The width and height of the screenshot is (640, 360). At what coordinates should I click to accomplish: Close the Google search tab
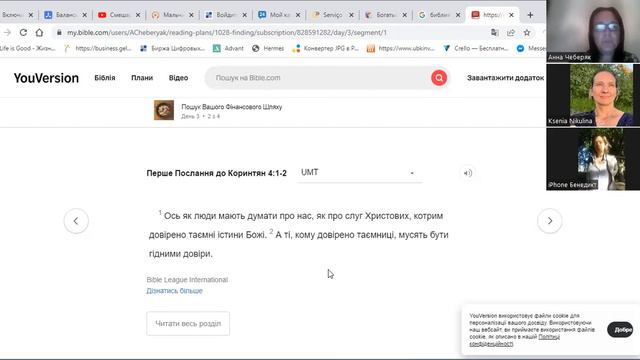458,15
